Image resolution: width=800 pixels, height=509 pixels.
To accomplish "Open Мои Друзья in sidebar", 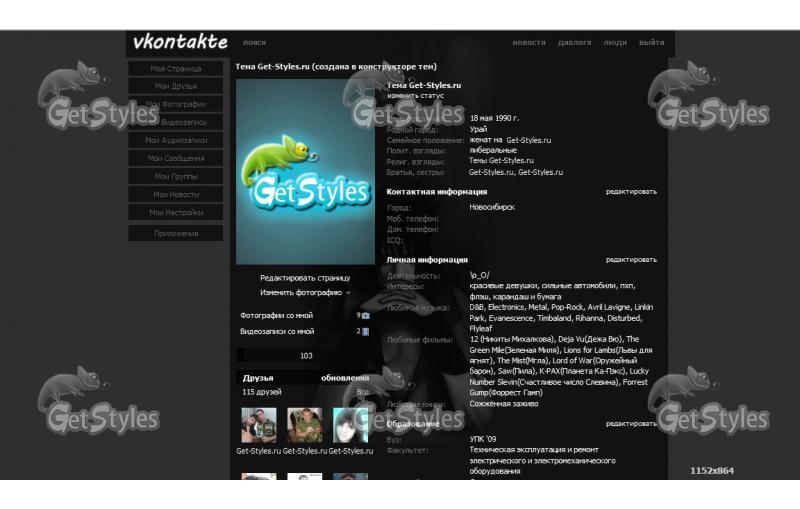I will click(x=176, y=87).
